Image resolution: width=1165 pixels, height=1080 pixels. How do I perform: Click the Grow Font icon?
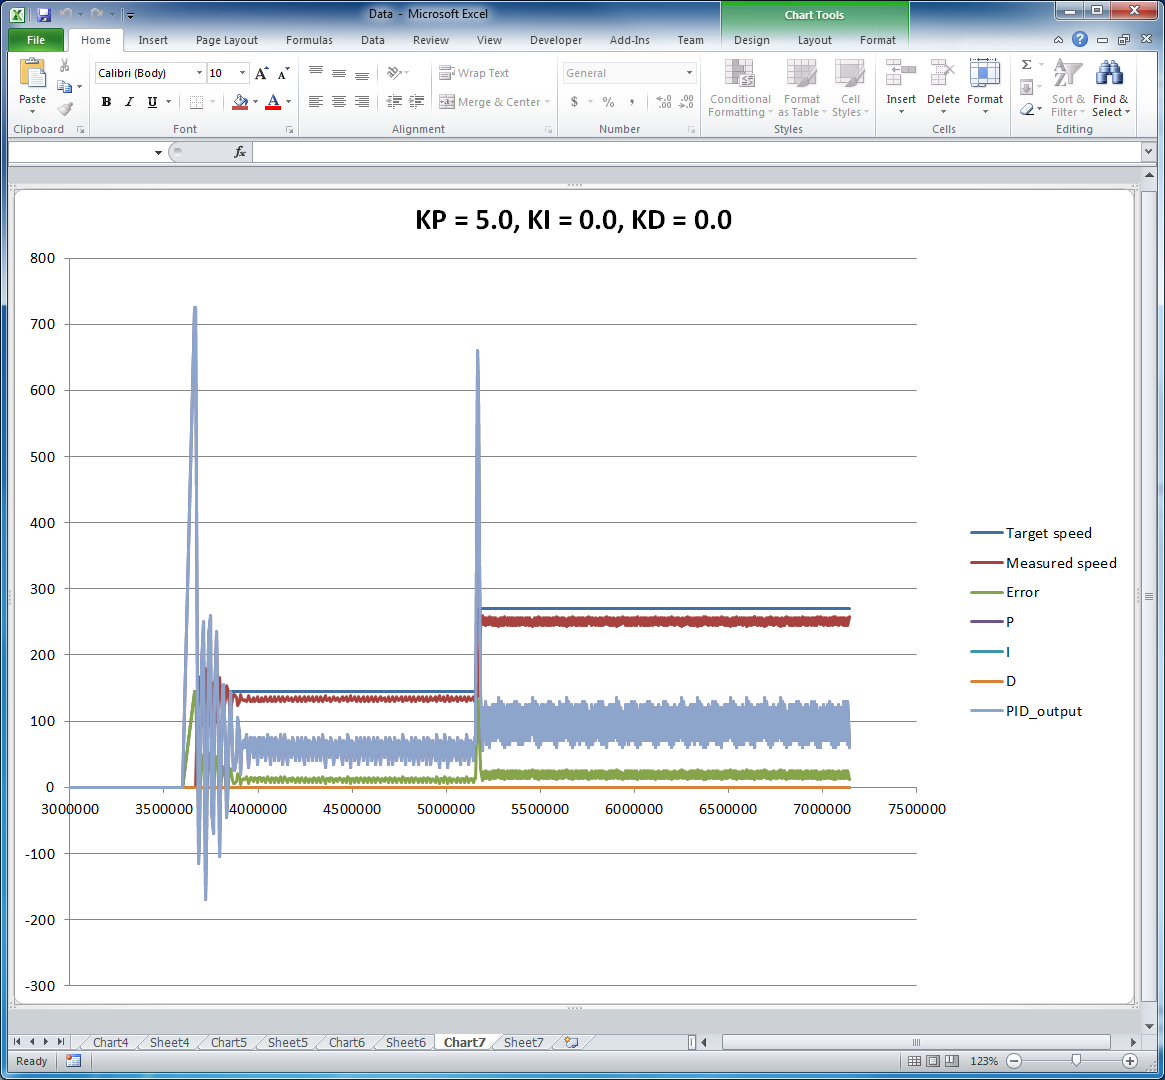[x=261, y=73]
